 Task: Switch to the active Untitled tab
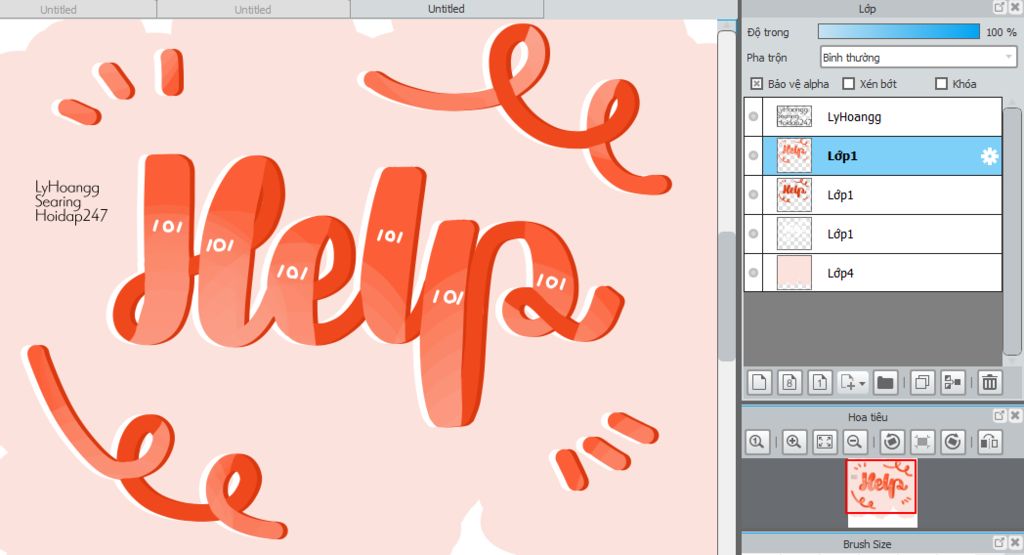pyautogui.click(x=447, y=9)
